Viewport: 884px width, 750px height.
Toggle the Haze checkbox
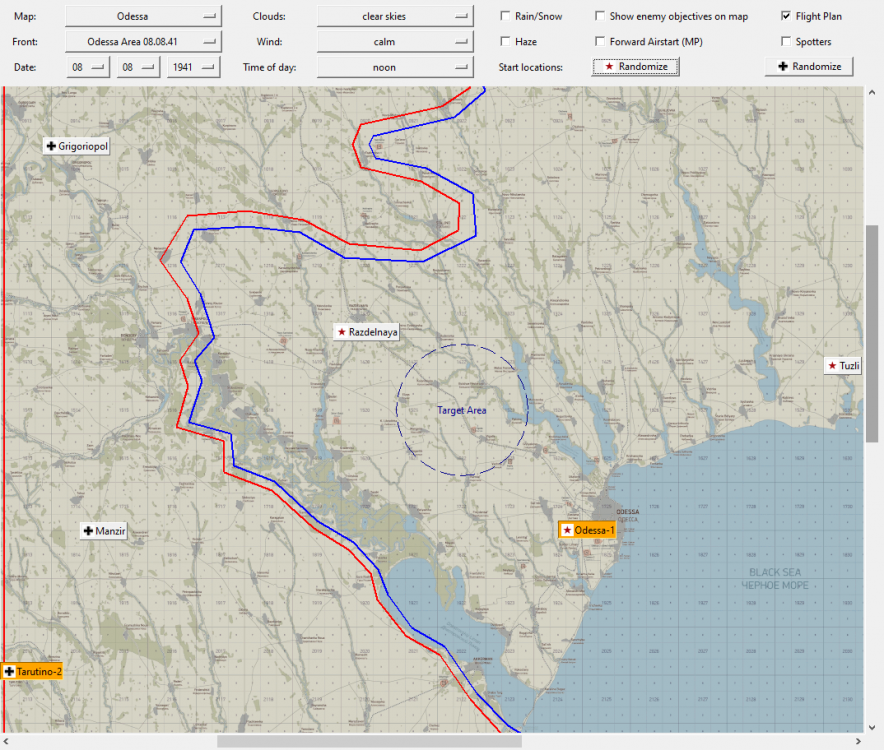(505, 41)
